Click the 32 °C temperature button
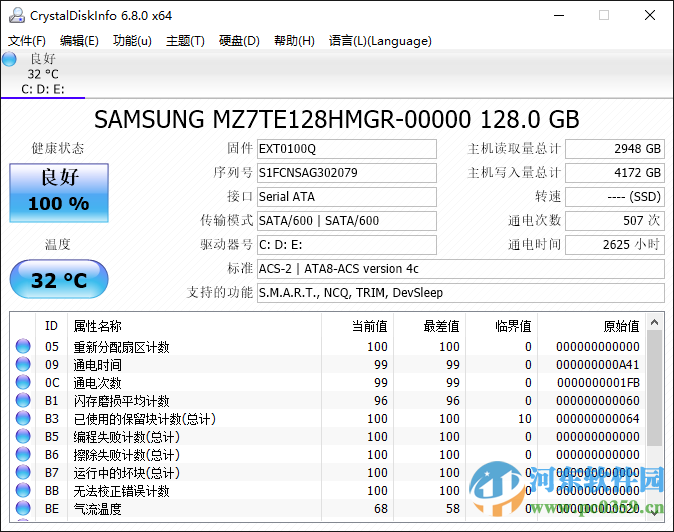674x532 pixels. click(59, 279)
